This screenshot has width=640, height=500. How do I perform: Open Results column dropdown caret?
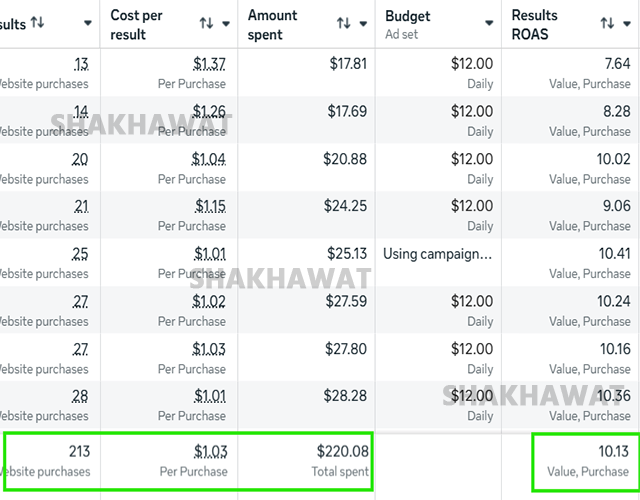87,23
